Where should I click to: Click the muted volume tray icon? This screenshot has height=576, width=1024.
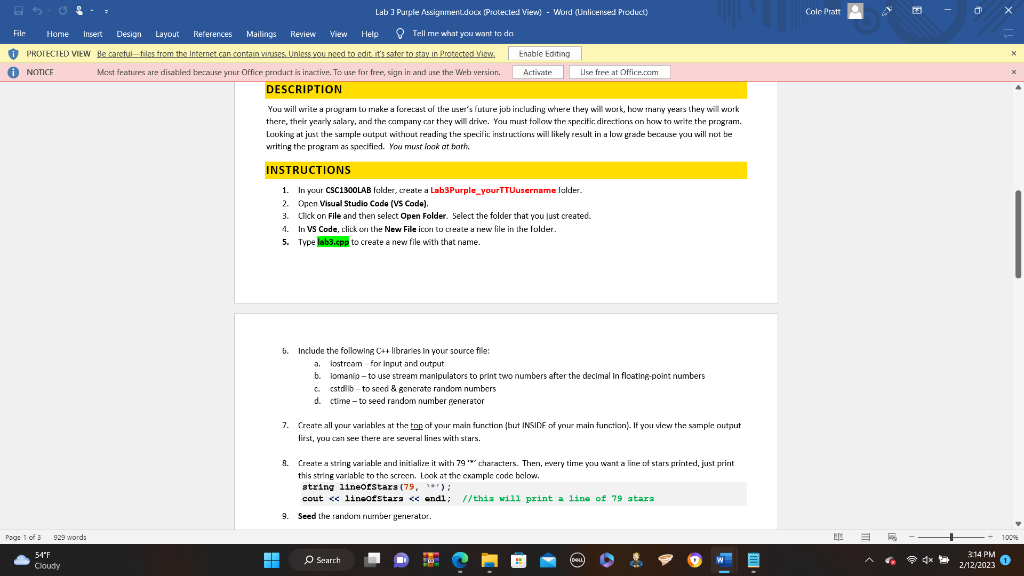tap(927, 560)
